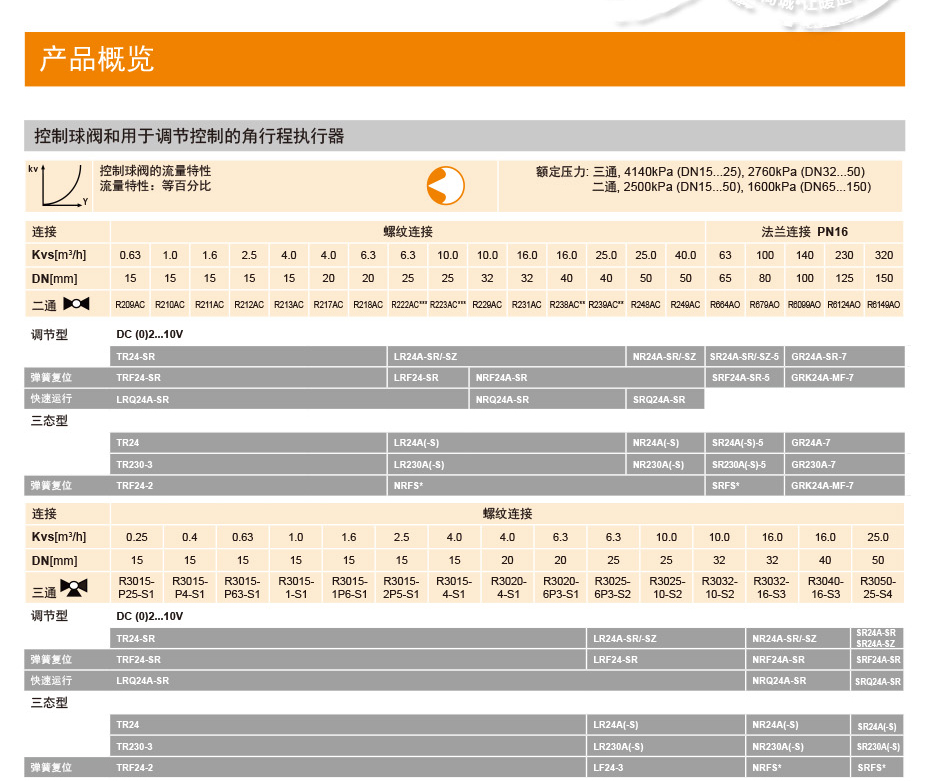Image resolution: width=940 pixels, height=781 pixels.
Task: Select actuator SR24A-SR/-SZ-5
Action: click(744, 357)
